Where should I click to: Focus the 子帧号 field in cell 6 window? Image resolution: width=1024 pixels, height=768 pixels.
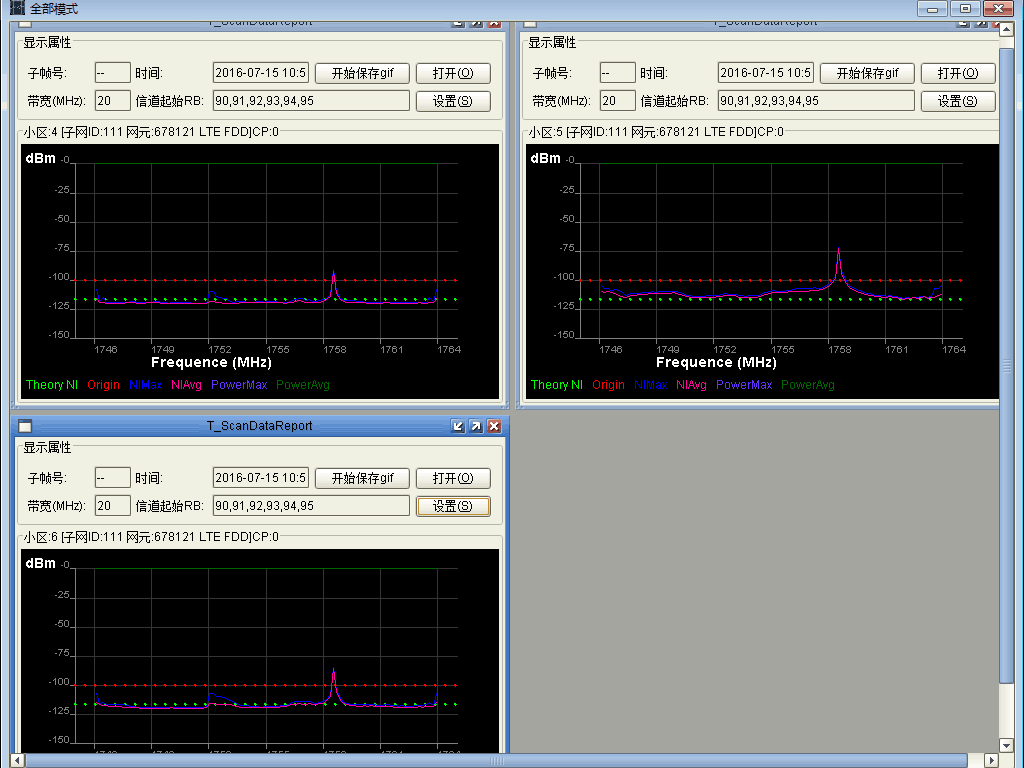tap(112, 477)
